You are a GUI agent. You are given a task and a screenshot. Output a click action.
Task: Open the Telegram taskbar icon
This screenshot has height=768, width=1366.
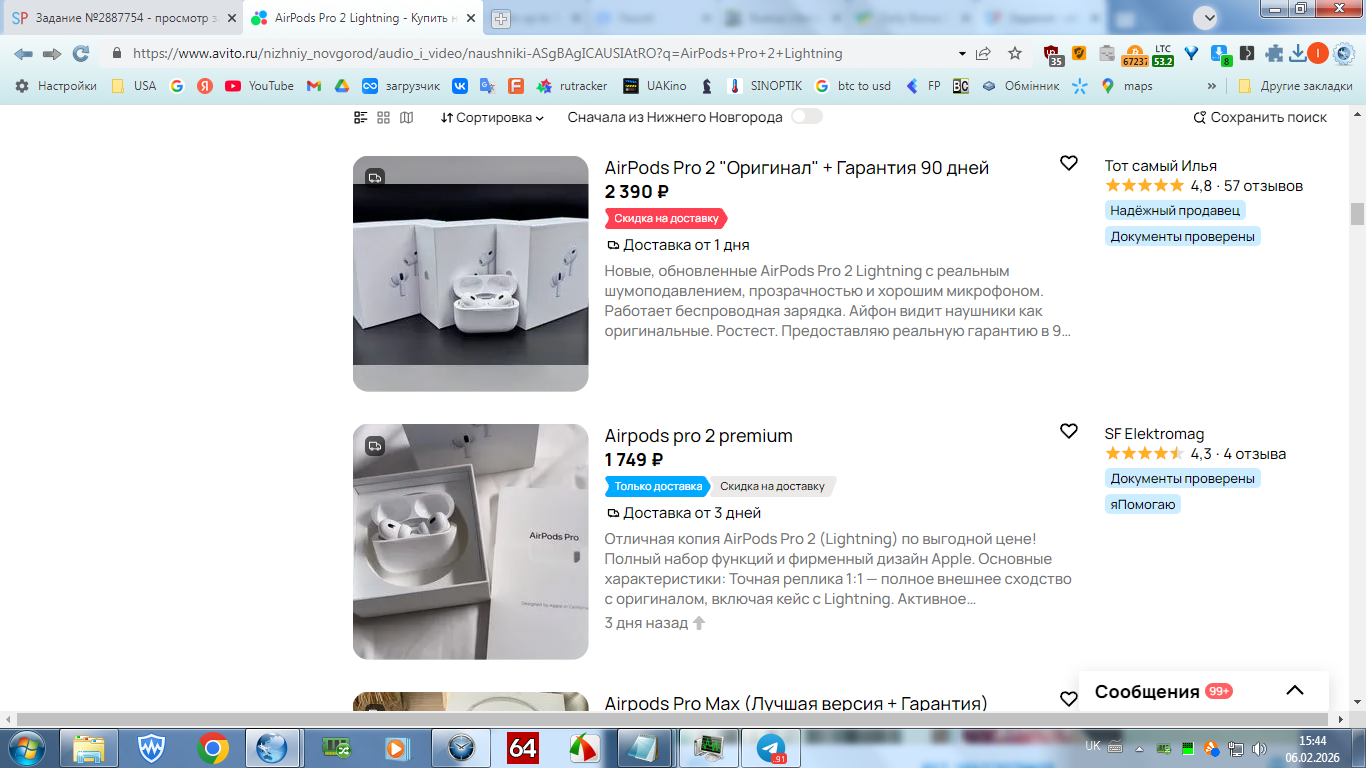point(770,747)
